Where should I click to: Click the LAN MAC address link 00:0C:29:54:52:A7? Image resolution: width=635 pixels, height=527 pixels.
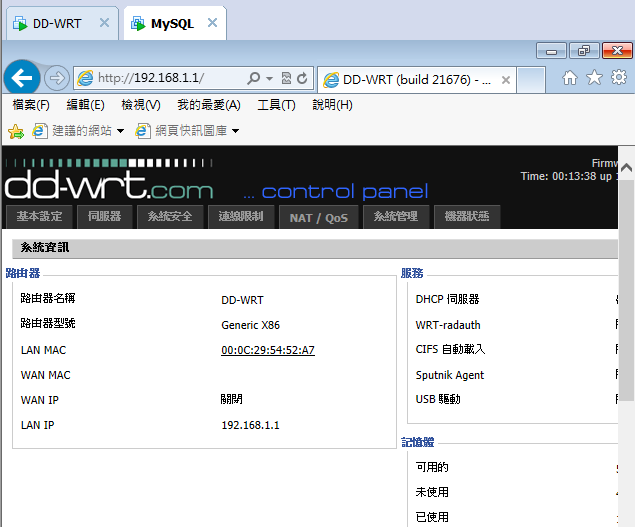pos(268,350)
